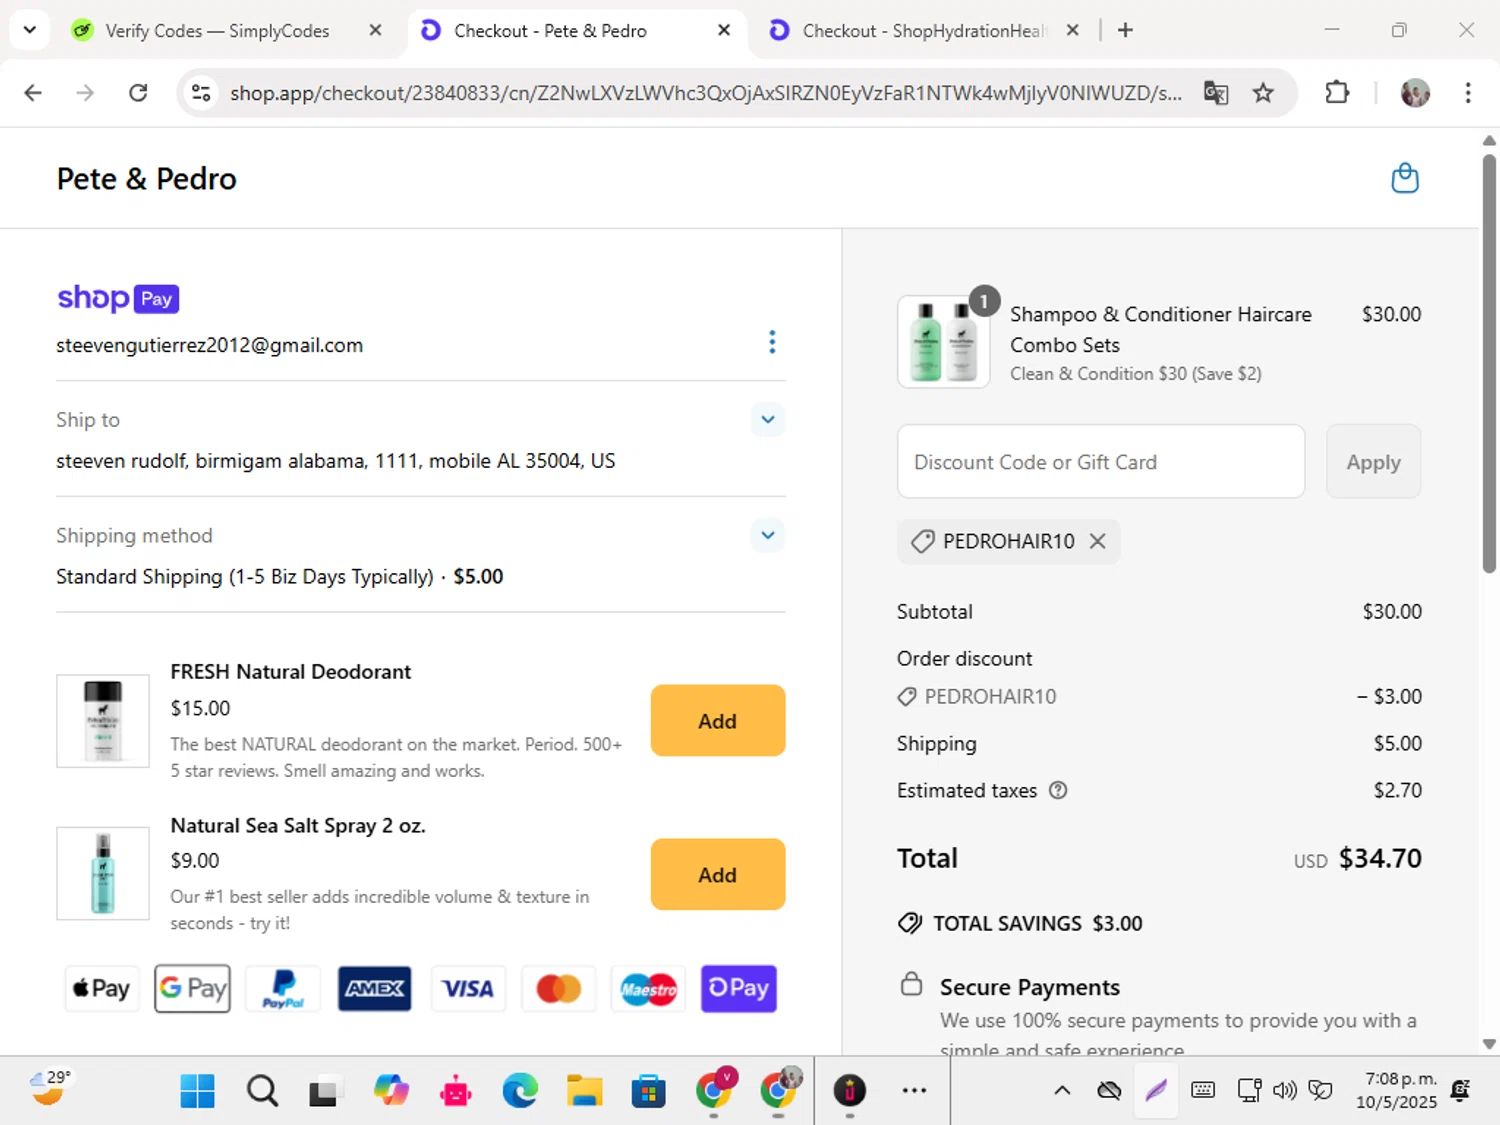Click the Mastercard icon
Screen dimensions: 1500x1125
(558, 988)
